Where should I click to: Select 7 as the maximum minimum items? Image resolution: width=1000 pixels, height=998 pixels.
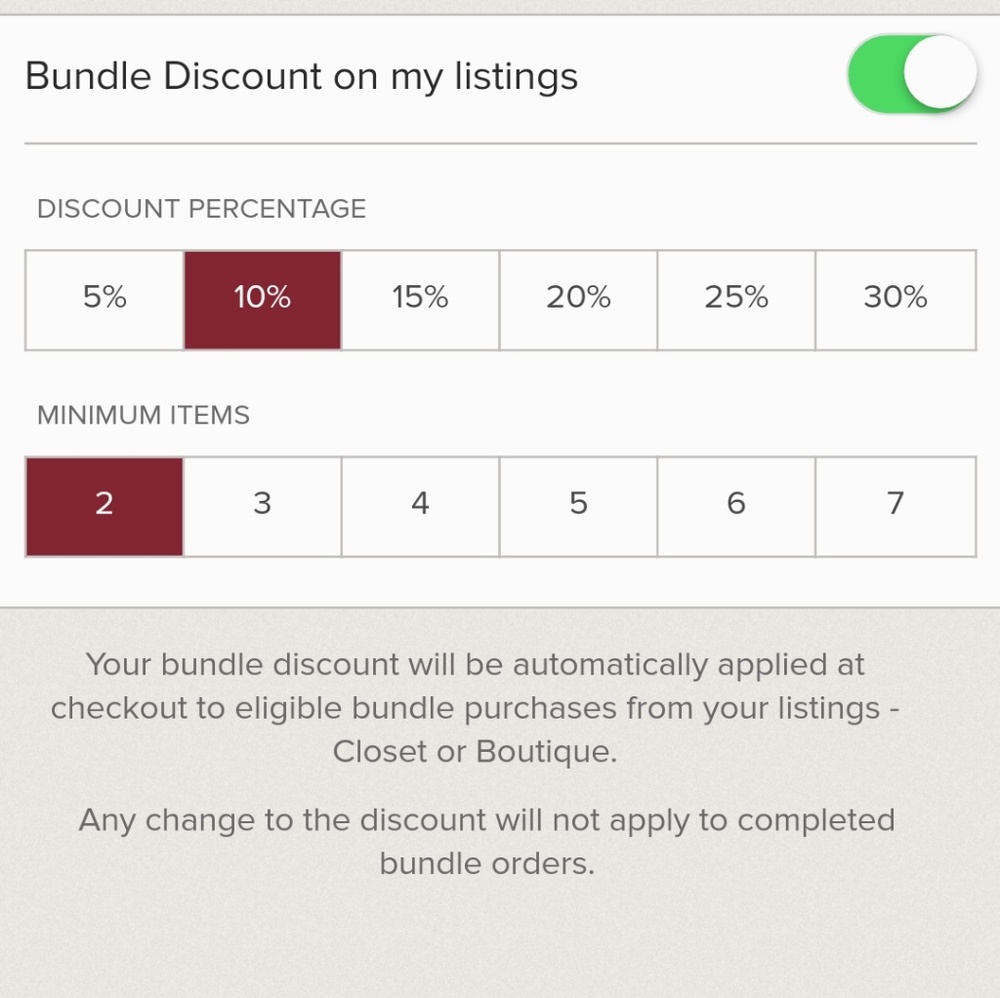click(x=894, y=505)
